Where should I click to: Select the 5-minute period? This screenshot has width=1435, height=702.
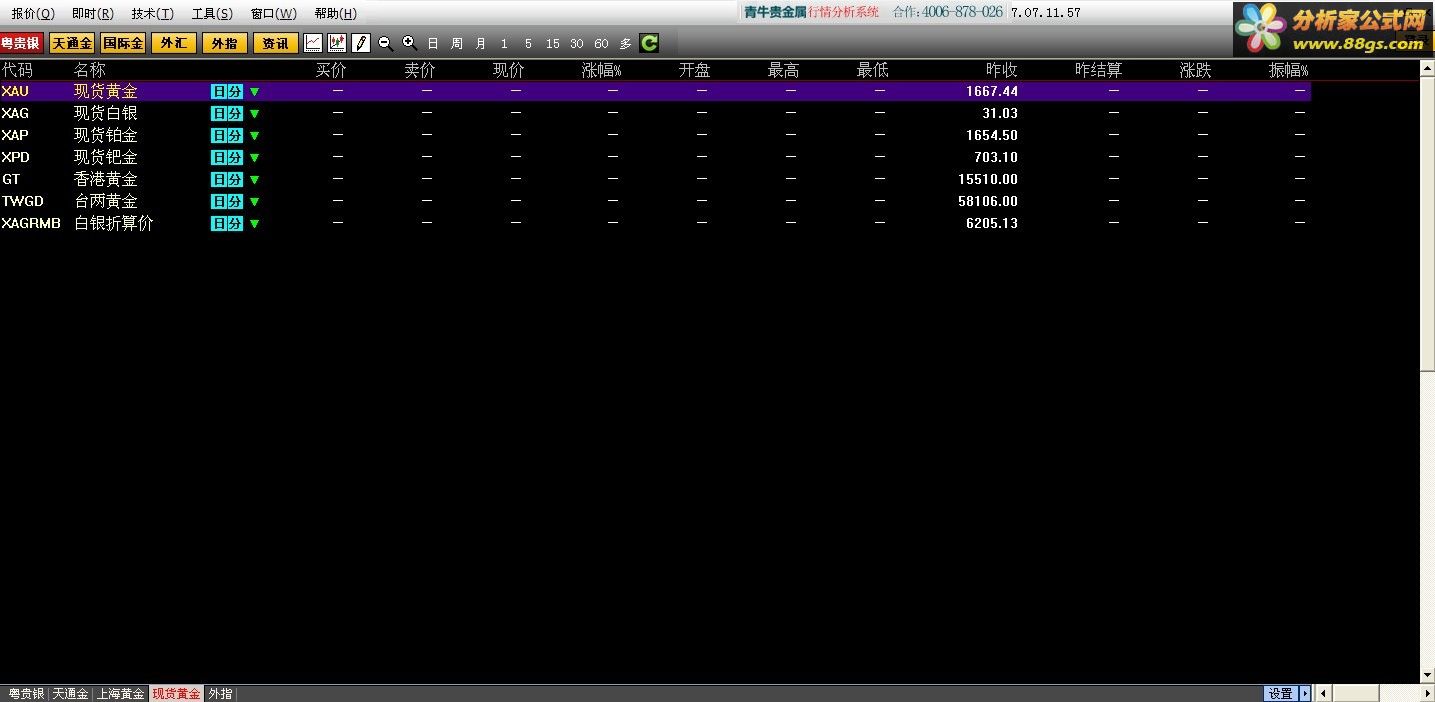(x=528, y=44)
